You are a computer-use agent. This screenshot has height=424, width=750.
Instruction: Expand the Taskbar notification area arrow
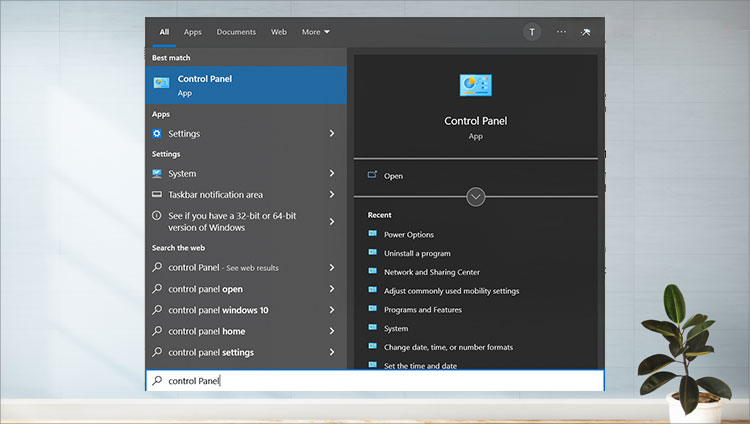331,194
